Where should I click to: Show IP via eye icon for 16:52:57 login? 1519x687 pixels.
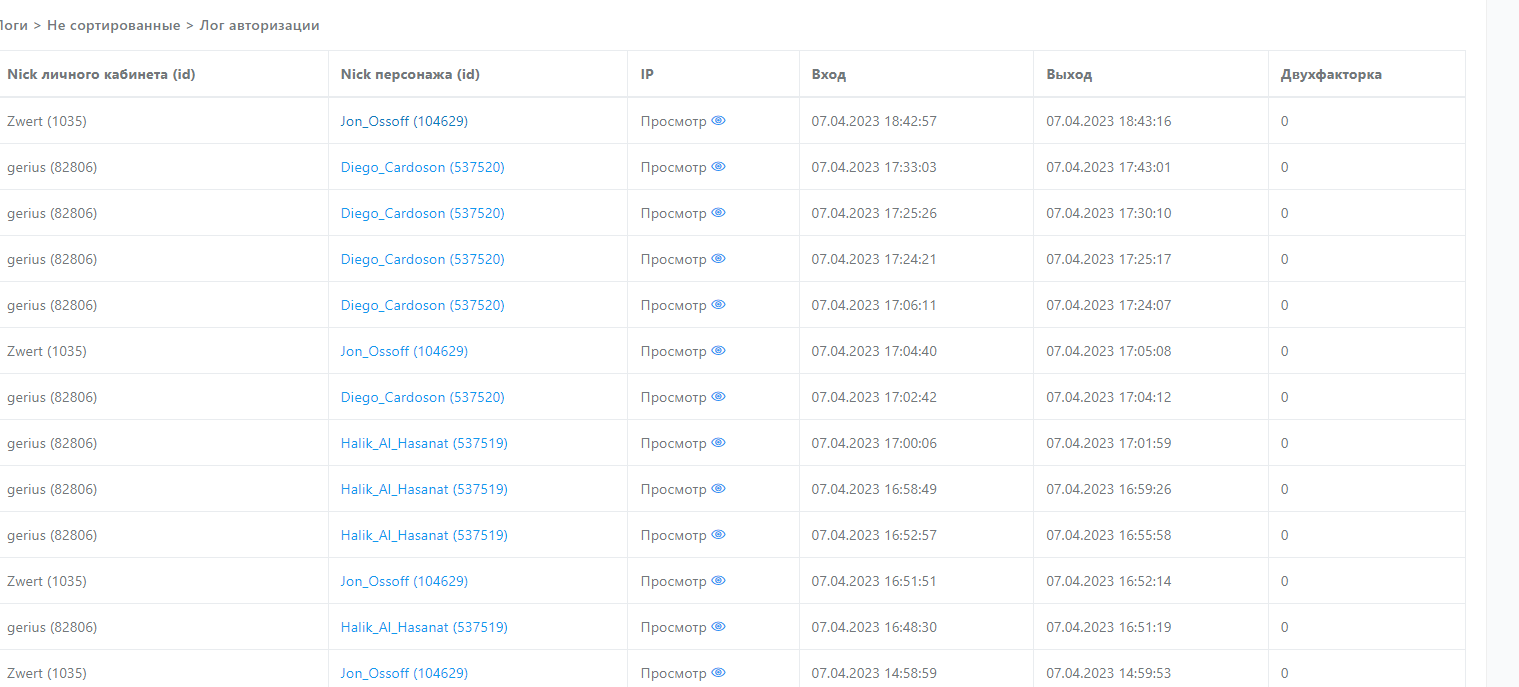[718, 535]
